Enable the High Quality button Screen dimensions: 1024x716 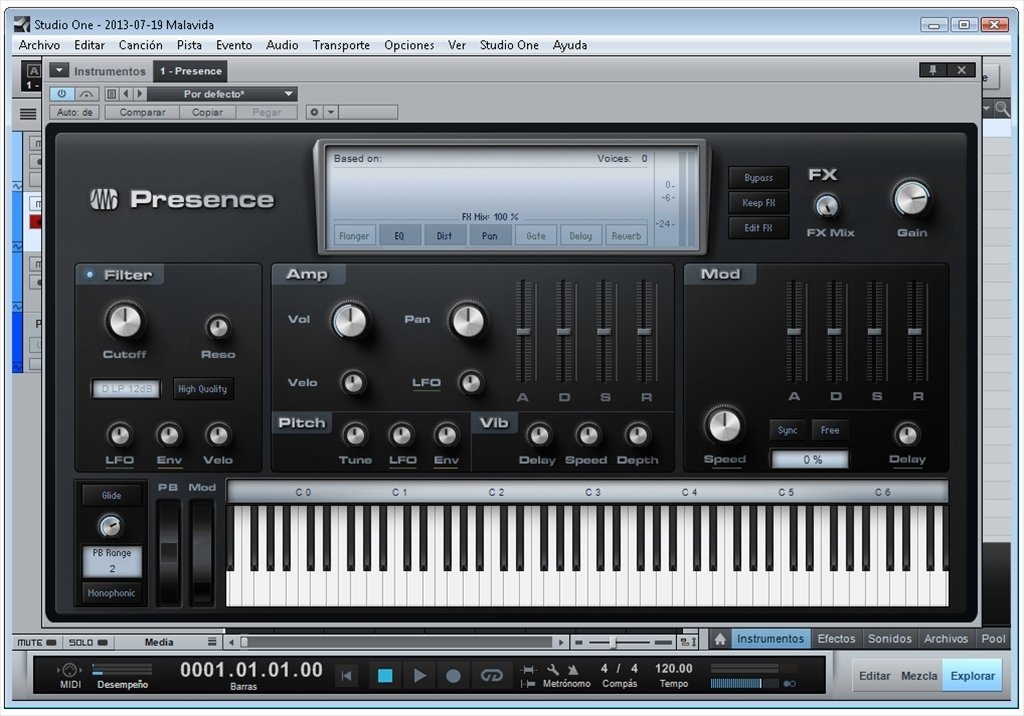click(202, 389)
